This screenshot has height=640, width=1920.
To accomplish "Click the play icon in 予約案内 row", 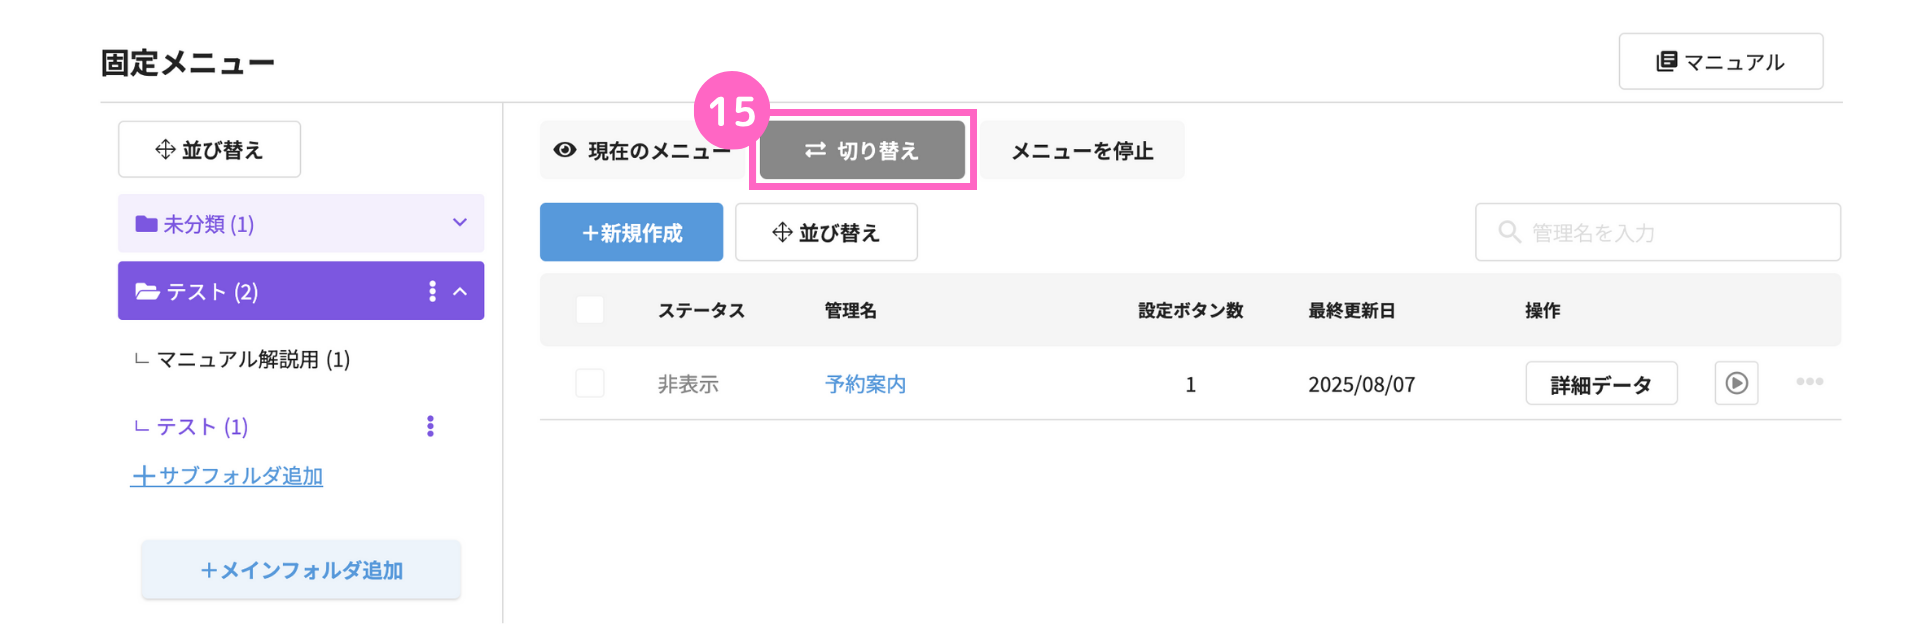I will coord(1736,383).
